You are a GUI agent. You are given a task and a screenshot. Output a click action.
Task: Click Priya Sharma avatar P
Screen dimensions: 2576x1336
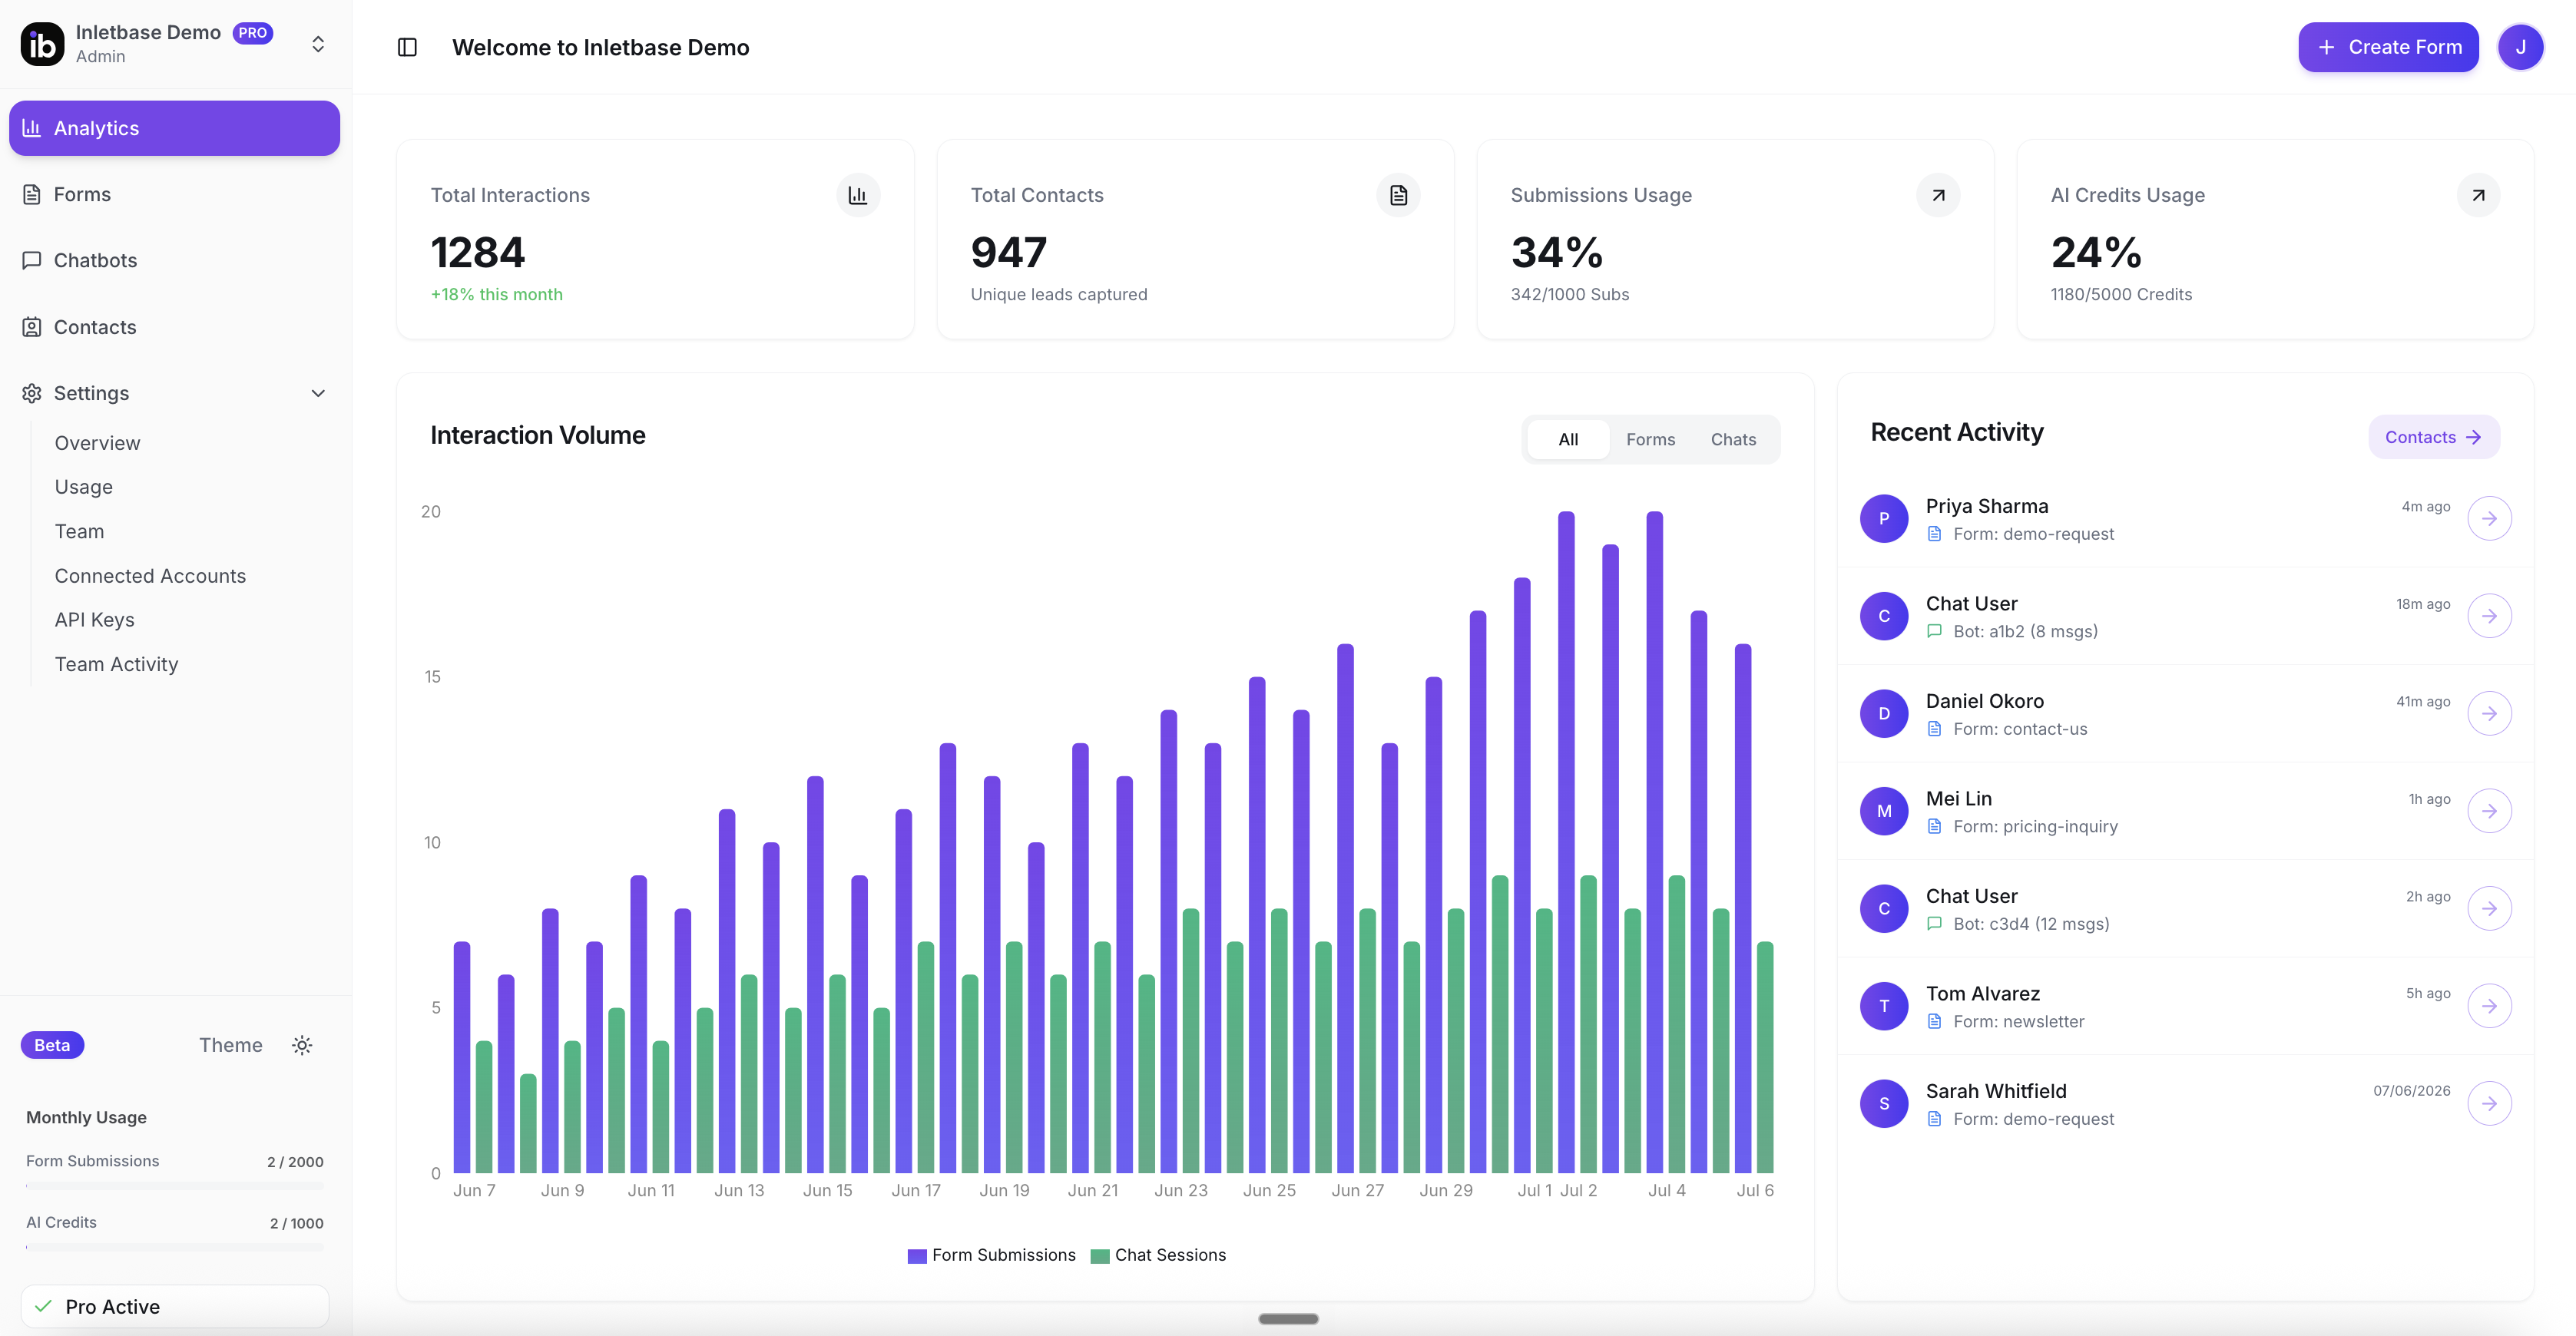point(1884,518)
